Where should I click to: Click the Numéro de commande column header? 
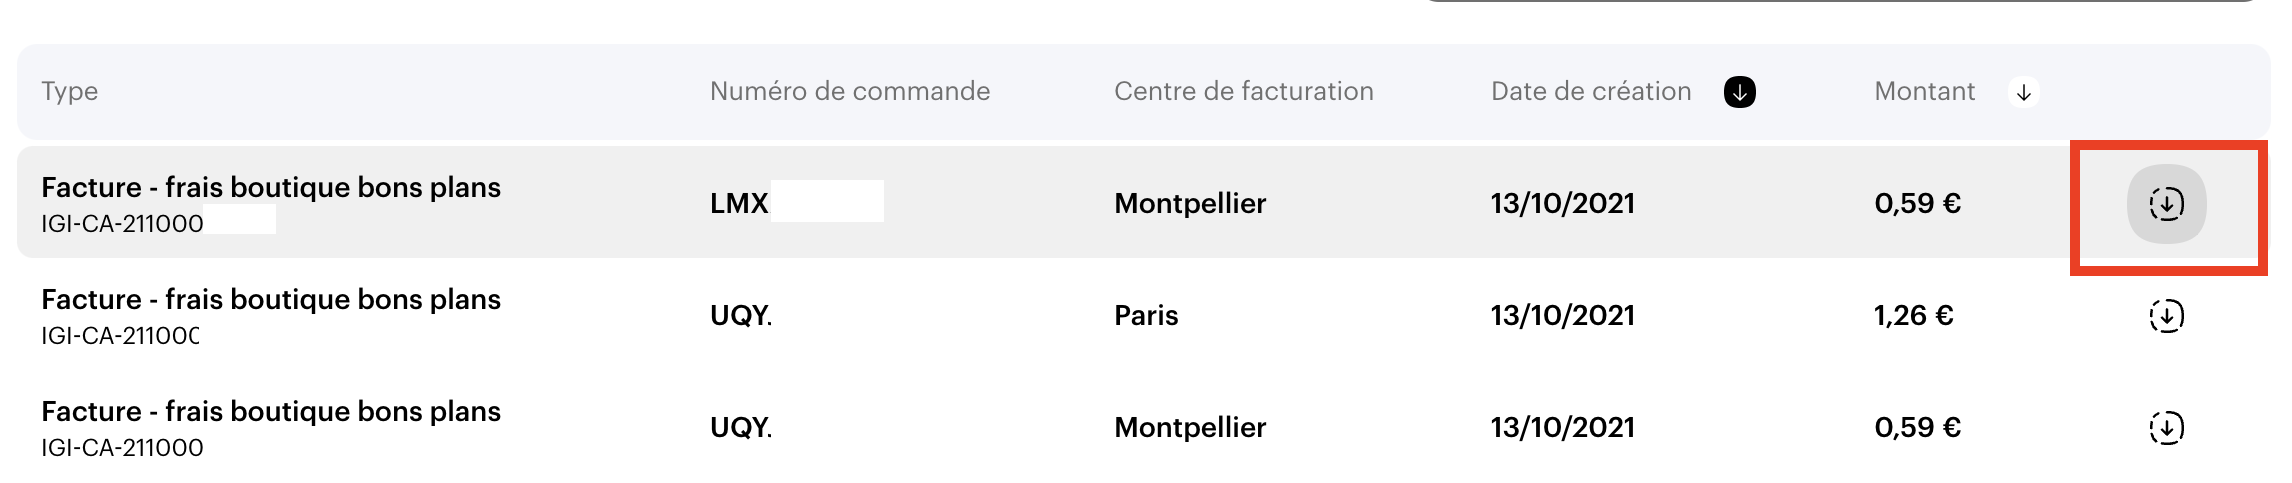849,91
